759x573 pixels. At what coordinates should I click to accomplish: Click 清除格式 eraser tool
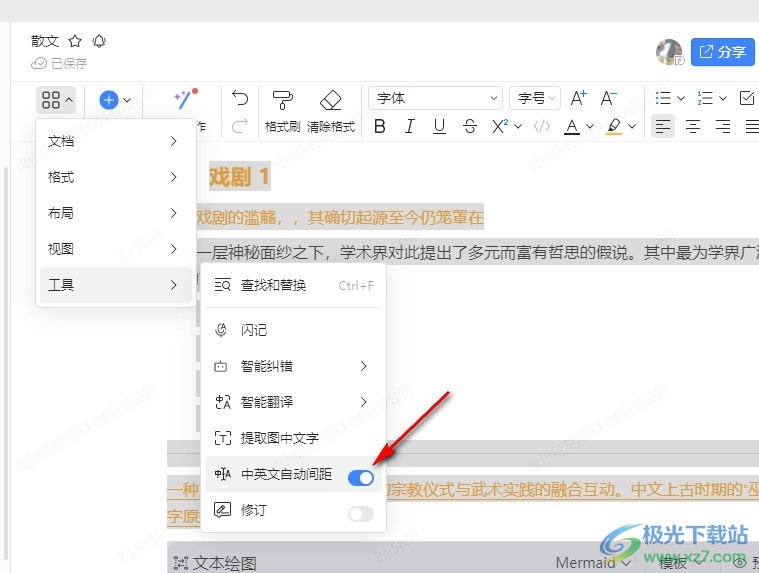point(331,112)
